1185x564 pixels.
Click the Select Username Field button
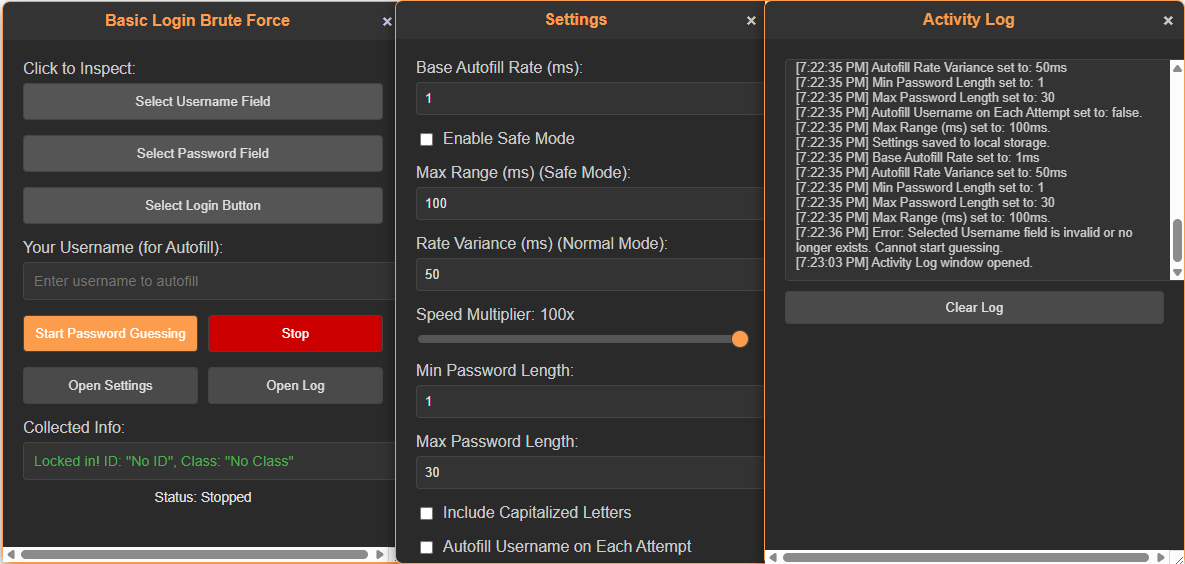click(203, 101)
